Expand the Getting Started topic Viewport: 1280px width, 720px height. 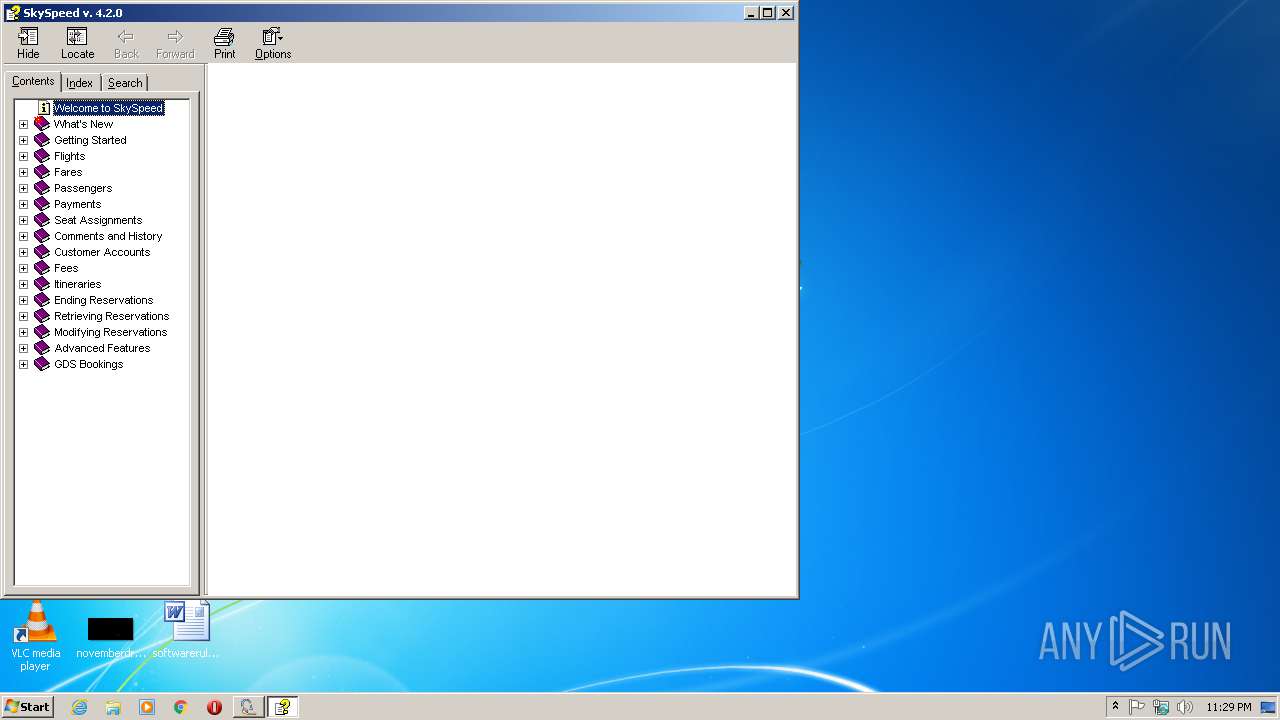coord(23,140)
